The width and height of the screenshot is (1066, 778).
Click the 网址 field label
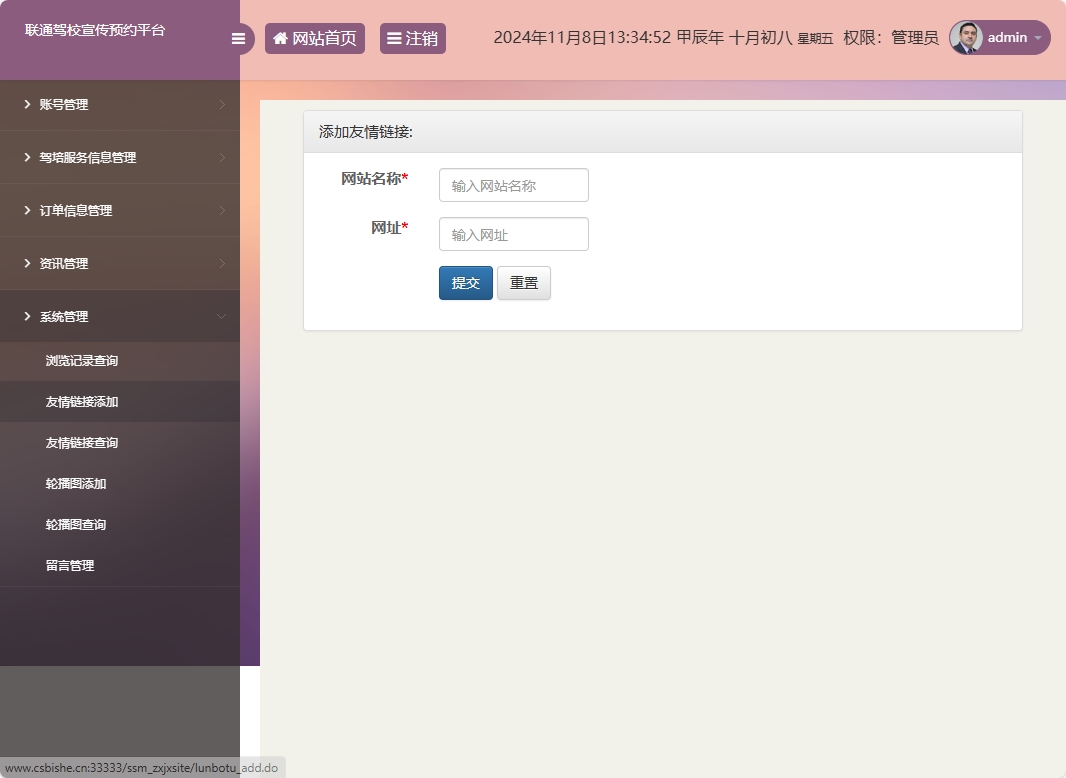[x=389, y=228]
